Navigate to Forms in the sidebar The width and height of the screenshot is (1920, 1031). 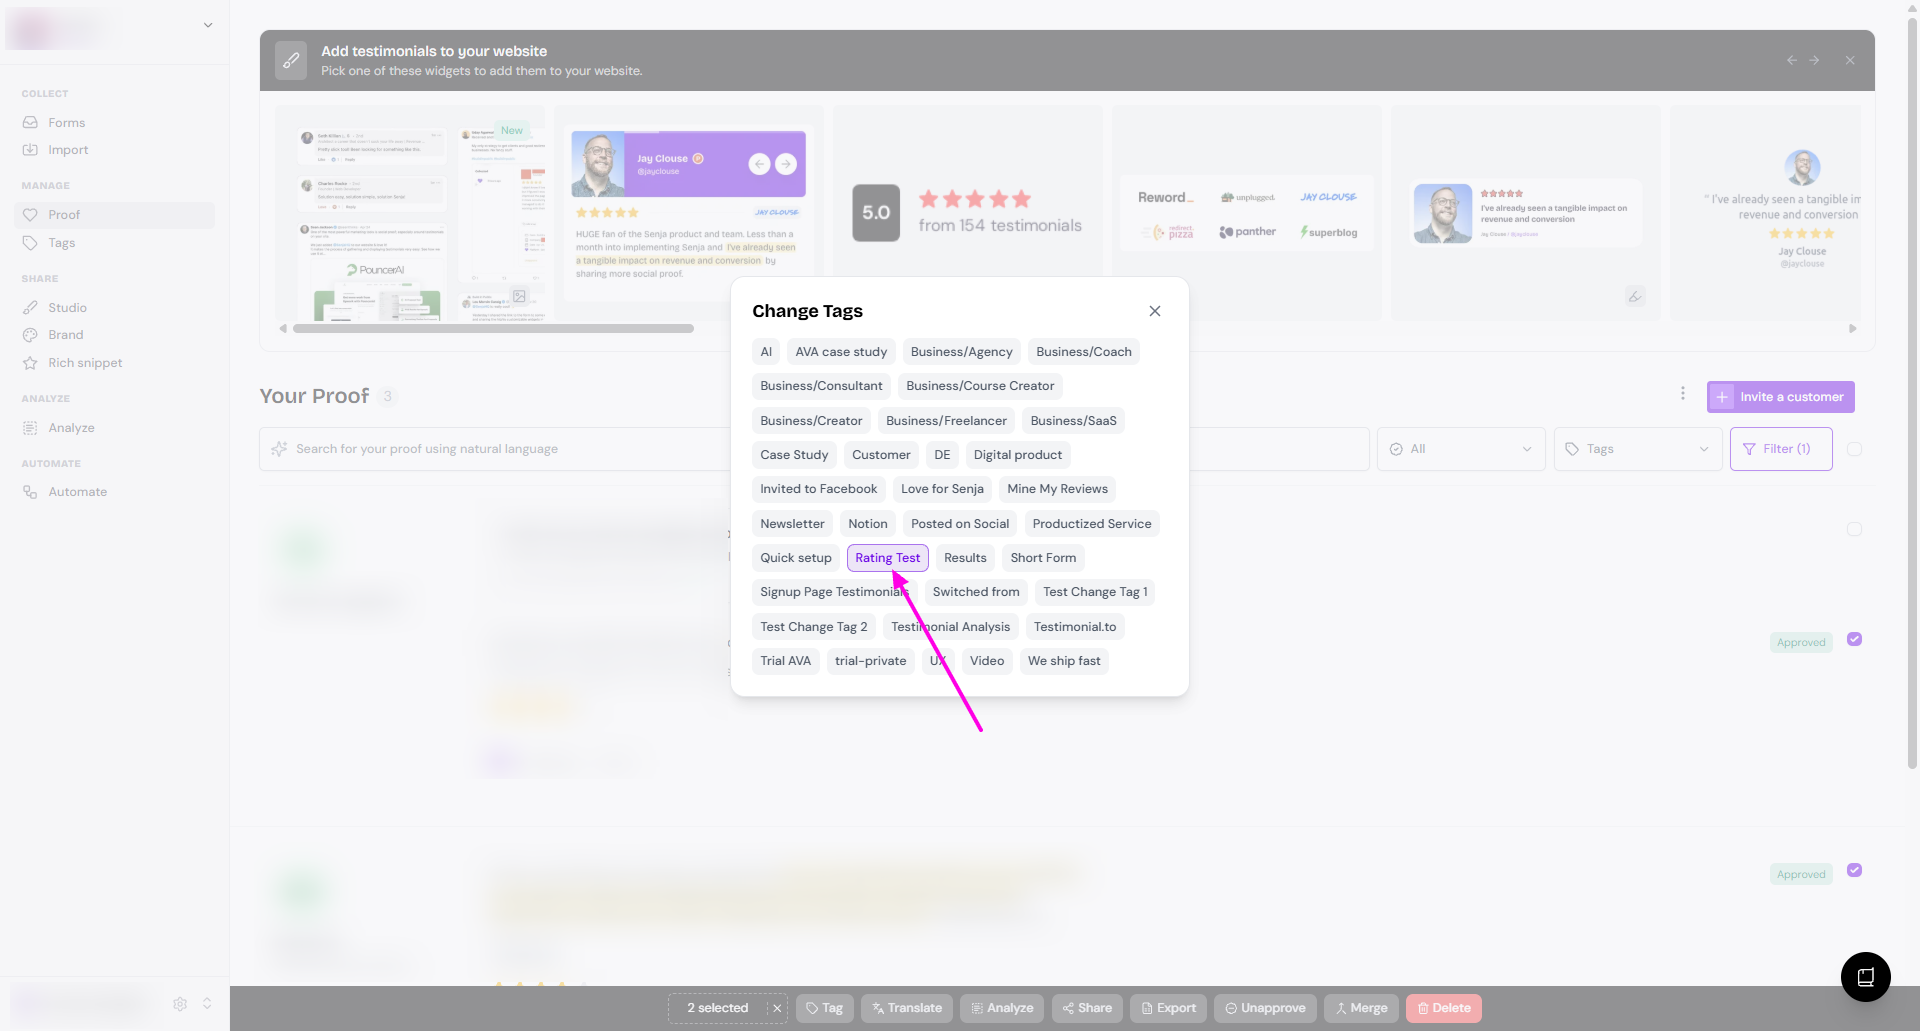click(66, 123)
